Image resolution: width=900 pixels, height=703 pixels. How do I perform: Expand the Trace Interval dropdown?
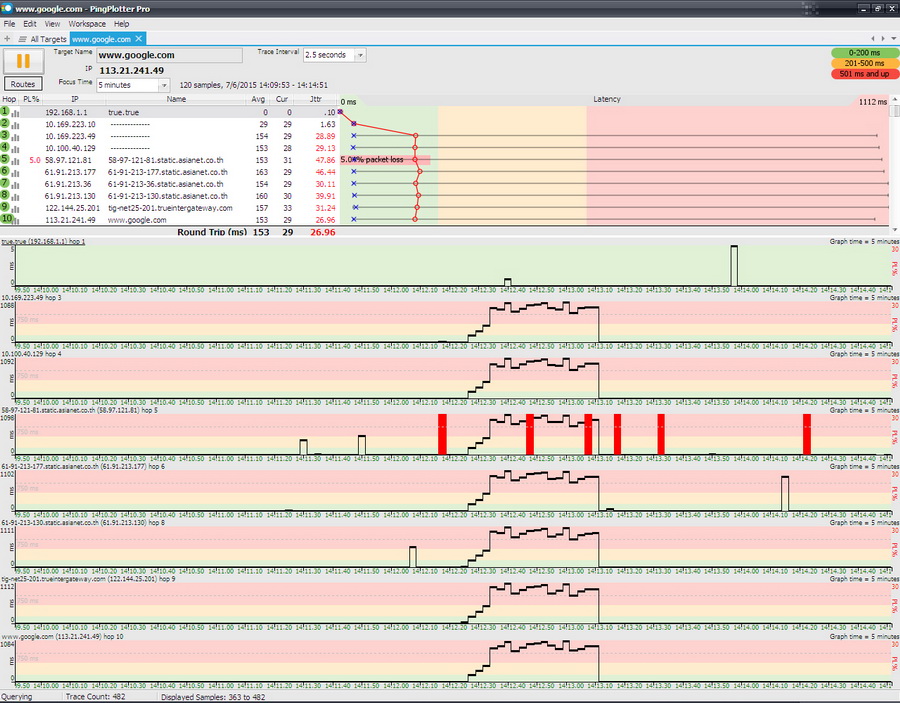(x=360, y=55)
